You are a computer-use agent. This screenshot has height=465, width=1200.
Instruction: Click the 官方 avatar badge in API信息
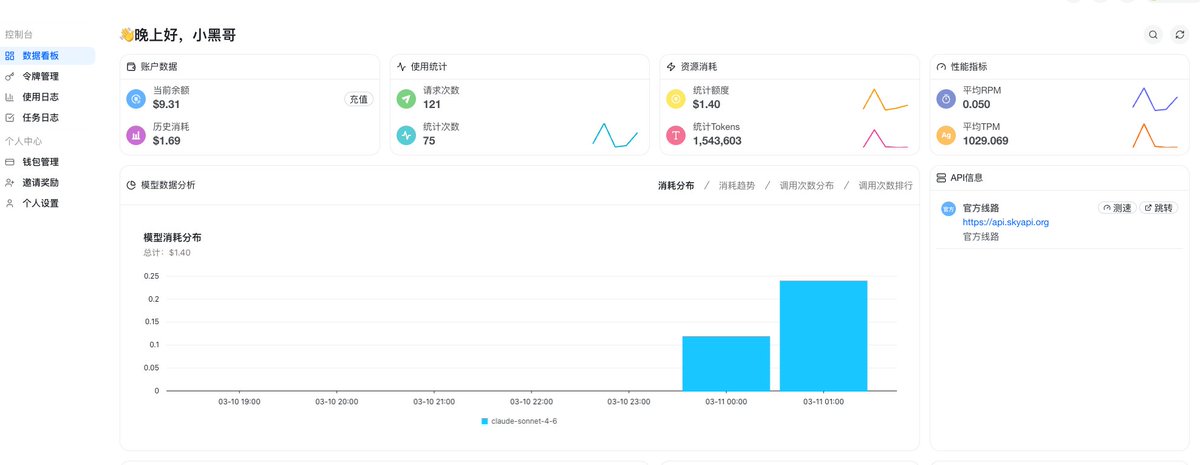click(x=948, y=209)
